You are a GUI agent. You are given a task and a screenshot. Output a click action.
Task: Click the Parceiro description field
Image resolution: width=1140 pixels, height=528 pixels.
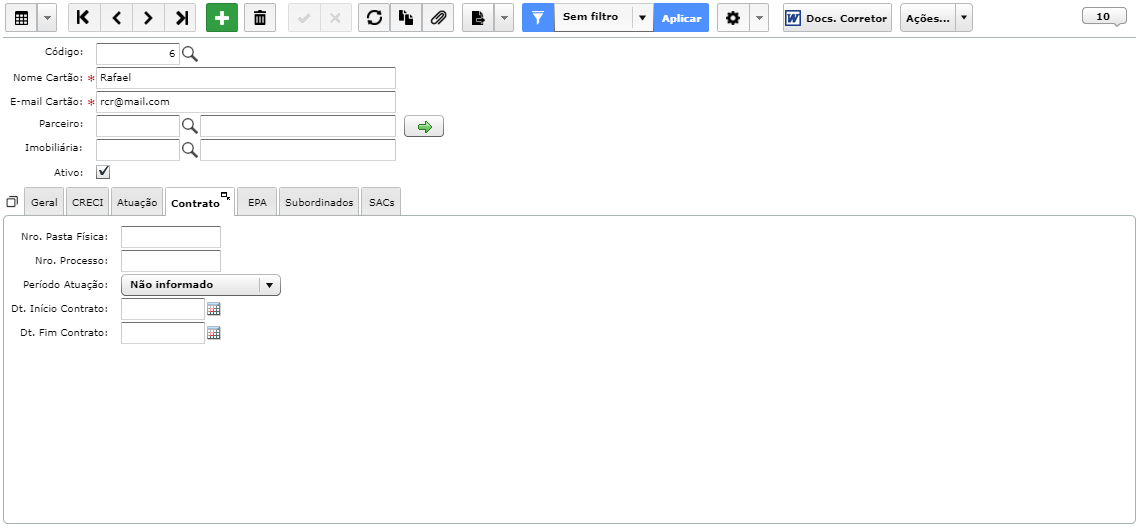click(x=298, y=126)
